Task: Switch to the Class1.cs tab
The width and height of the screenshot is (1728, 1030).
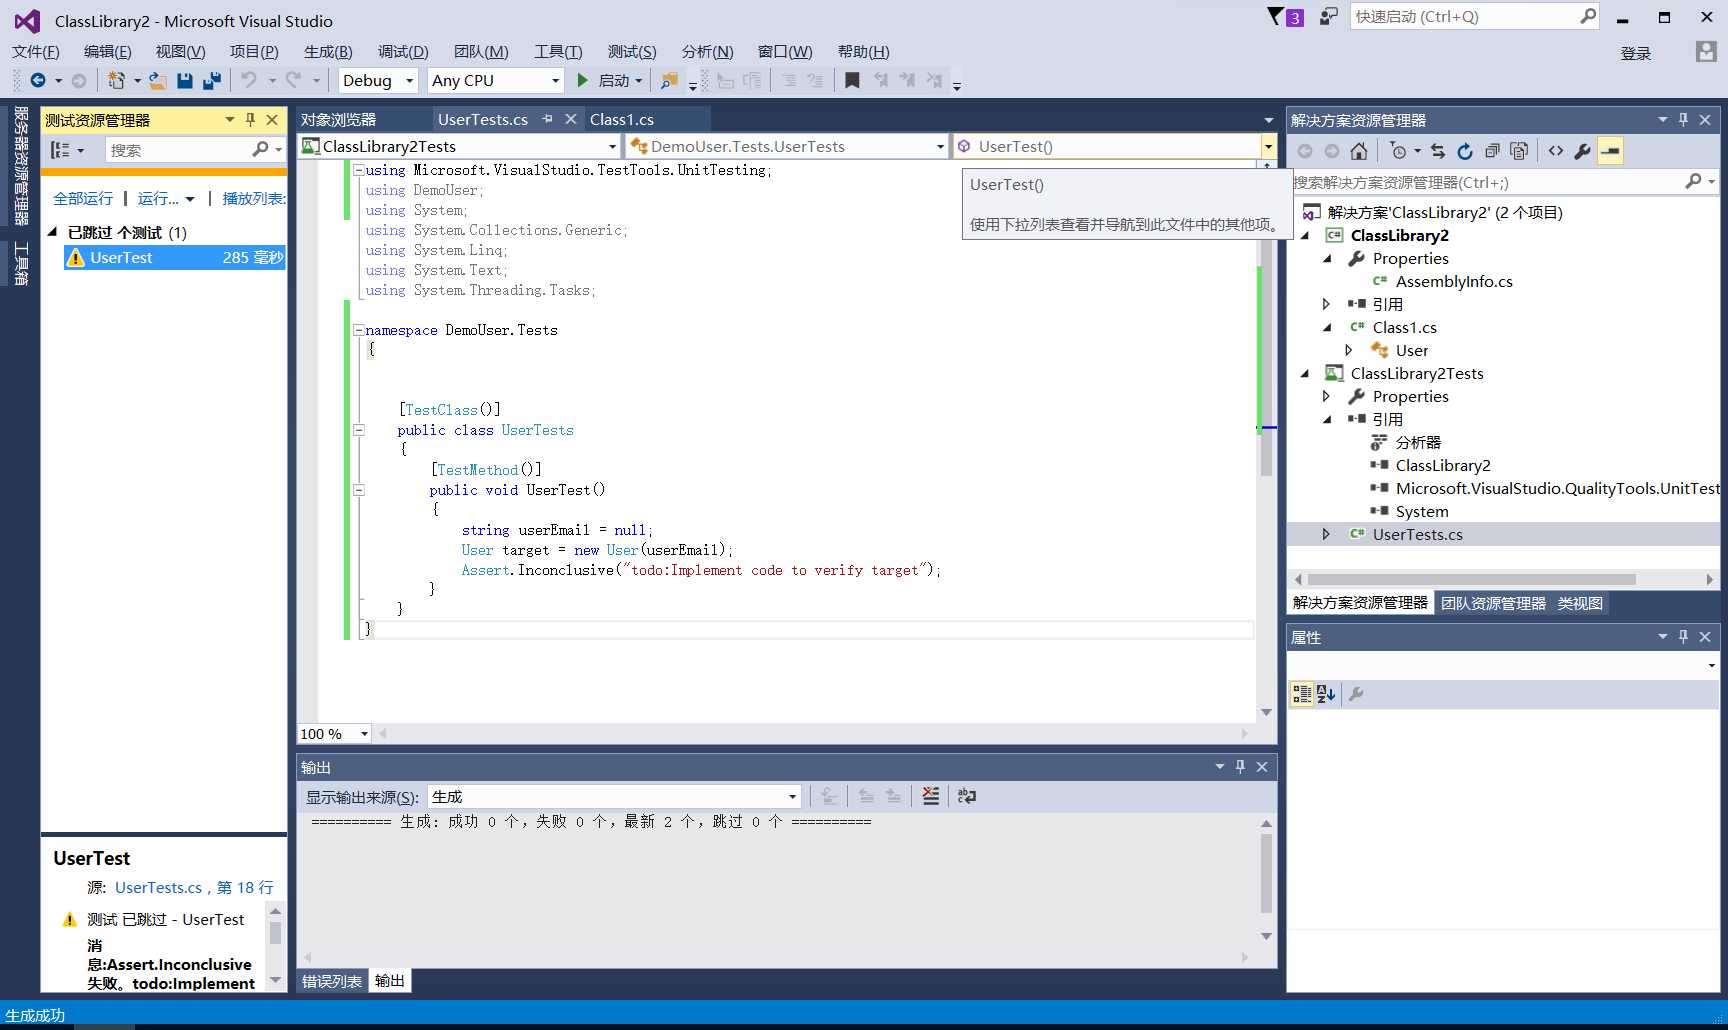Action: (622, 119)
